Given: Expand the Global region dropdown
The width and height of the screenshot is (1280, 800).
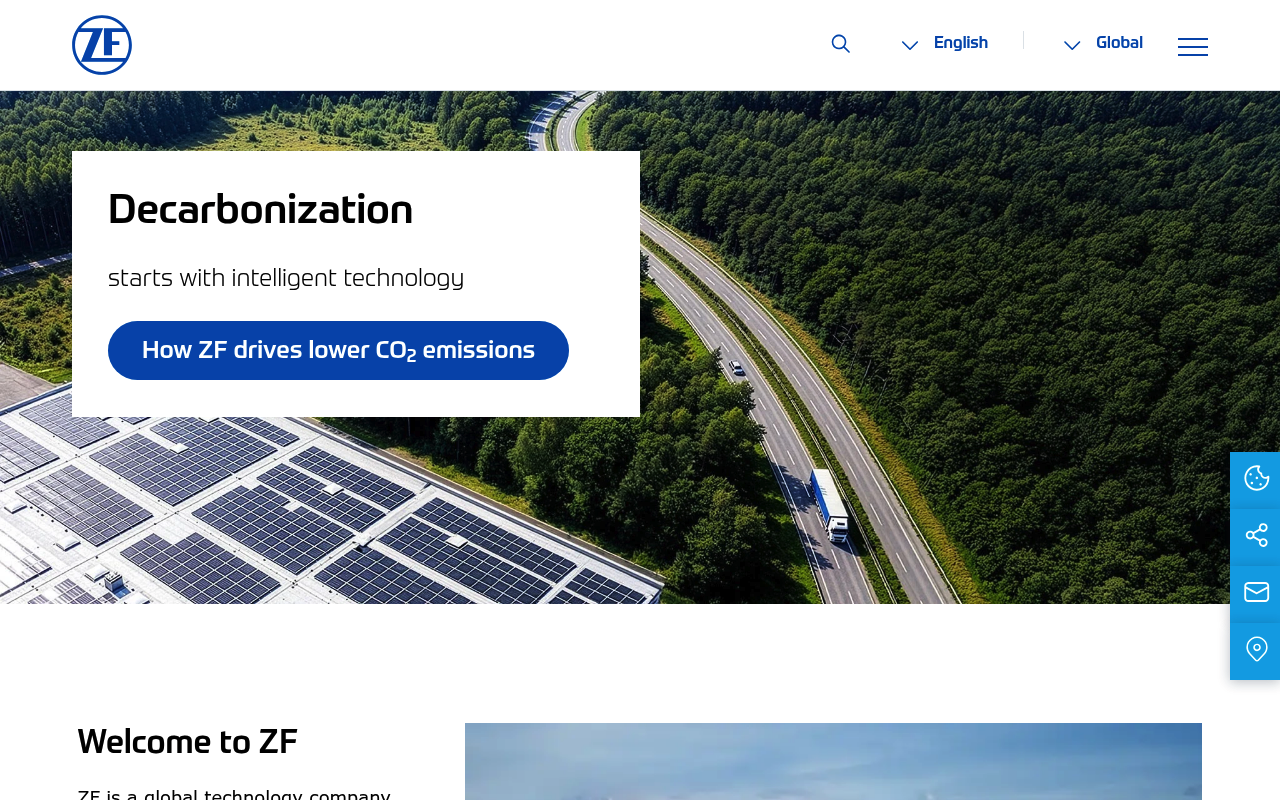Looking at the screenshot, I should click(x=1103, y=43).
